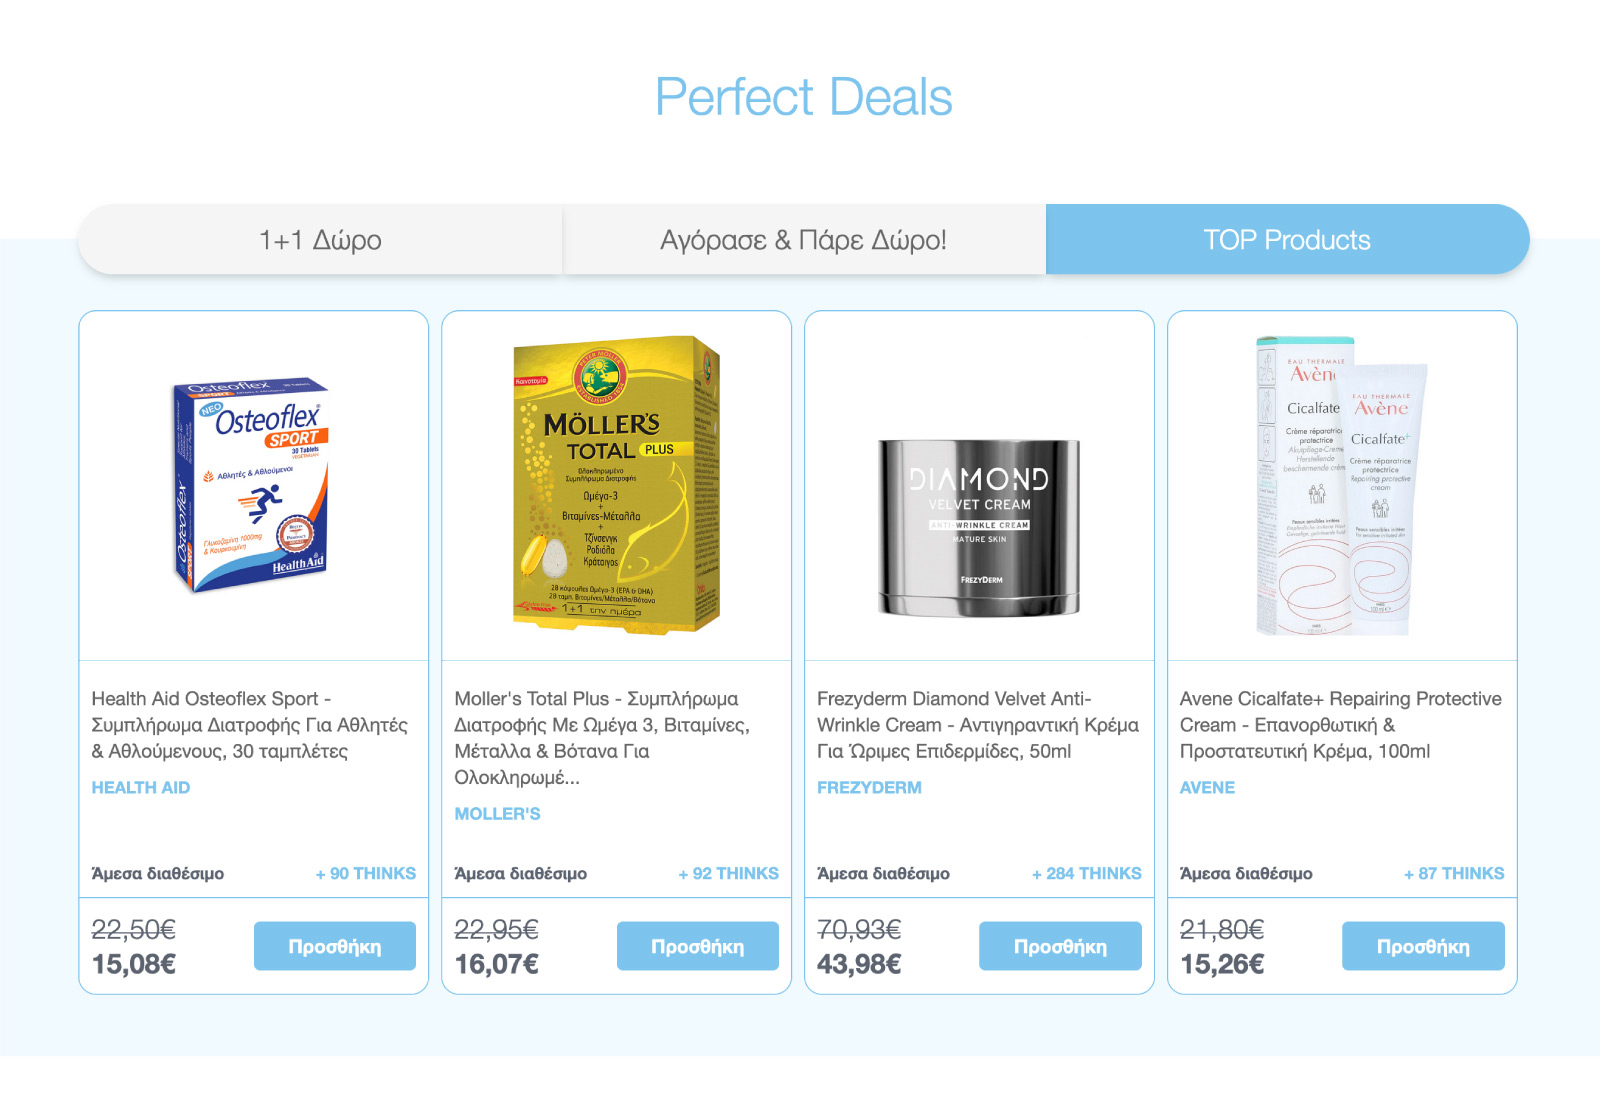Go to the MOLLER'S brand page
Viewport: 1600px width, 1097px height.
point(497,814)
